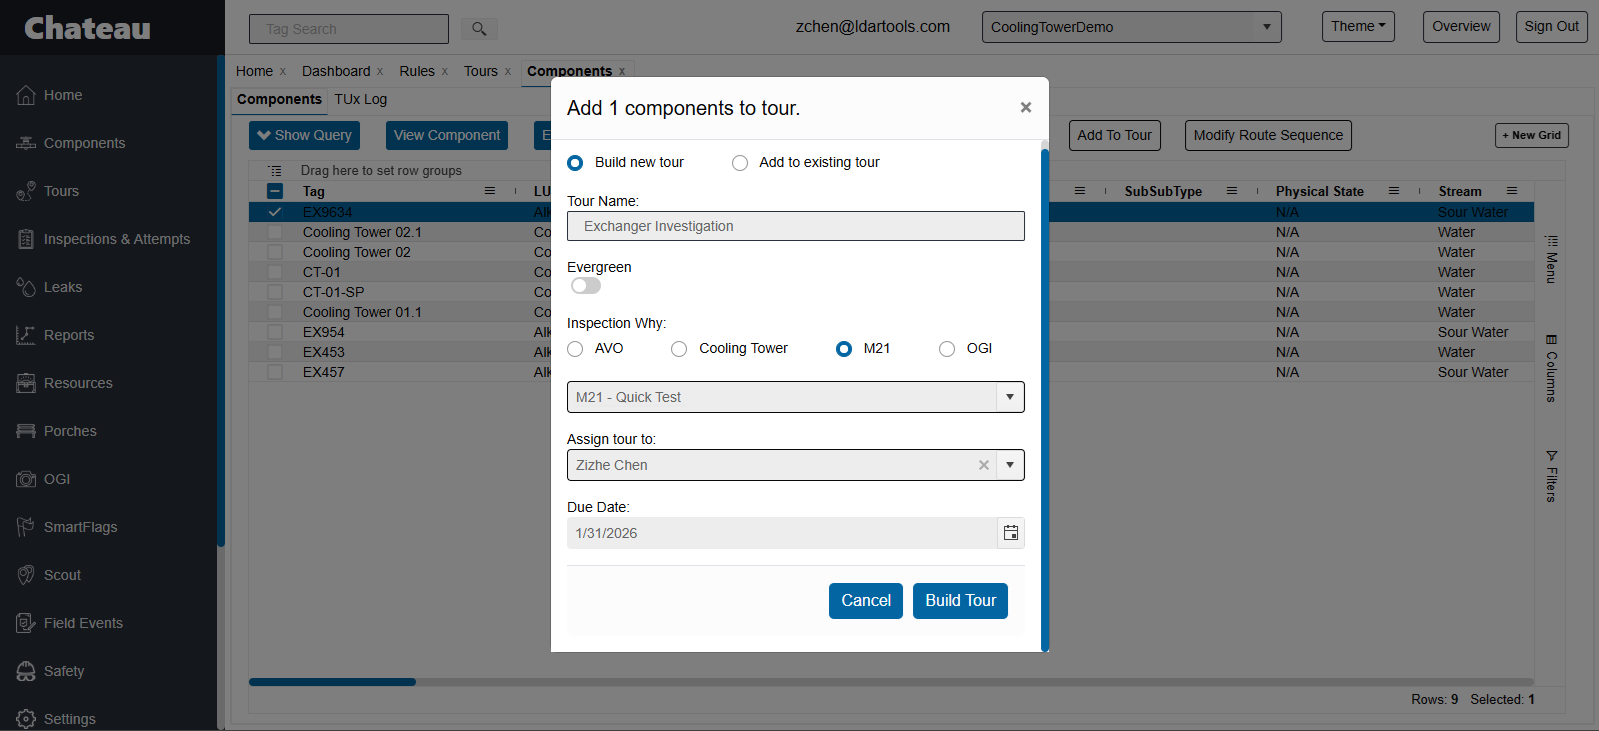Clear the Zizhe Chen assignee selection
Screen dimensions: 1599x731
(x=984, y=465)
